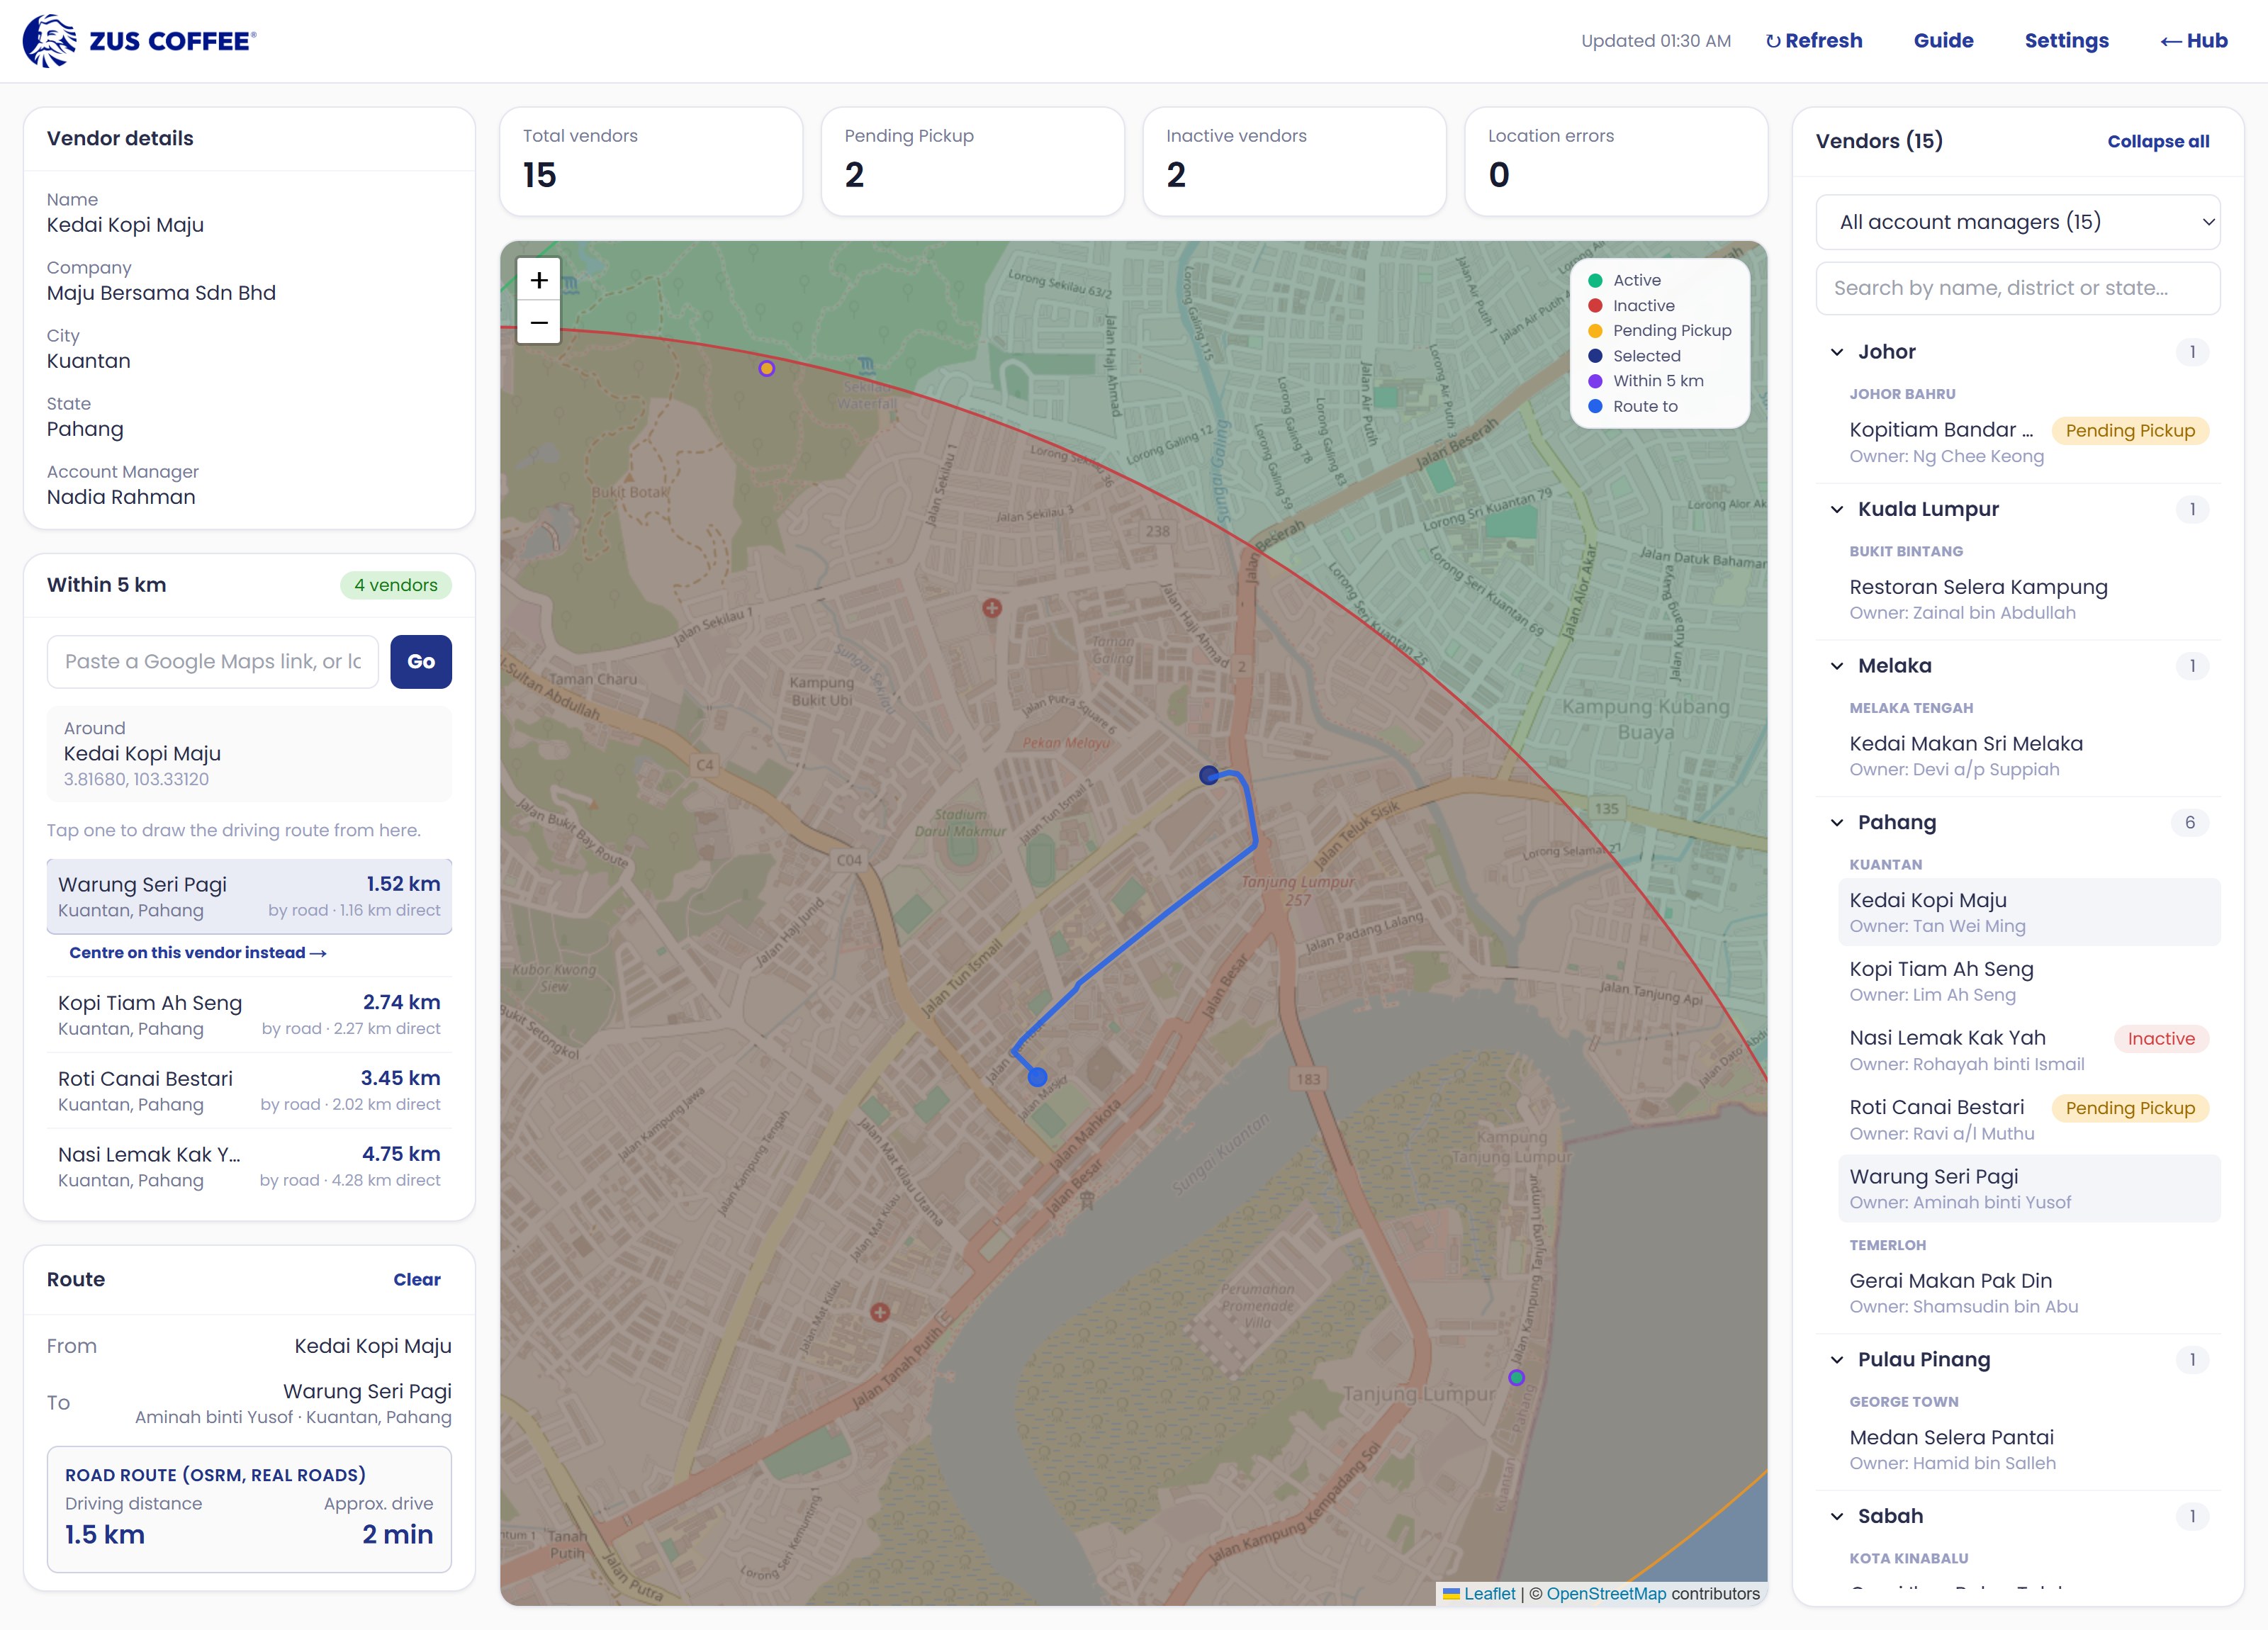Open Kedai Makan Sri Melaka vendor entry
The image size is (2268, 1630).
point(2029,755)
